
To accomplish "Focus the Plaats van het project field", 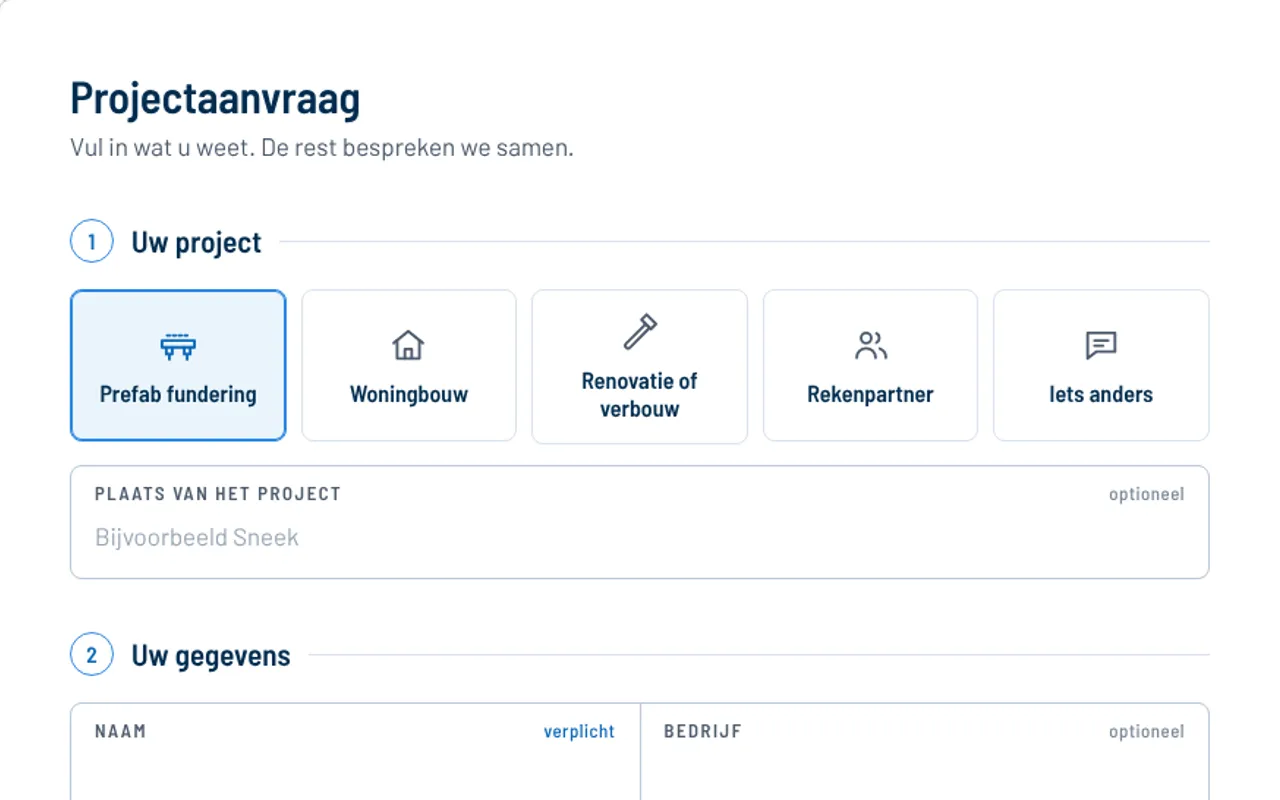I will (x=640, y=522).
